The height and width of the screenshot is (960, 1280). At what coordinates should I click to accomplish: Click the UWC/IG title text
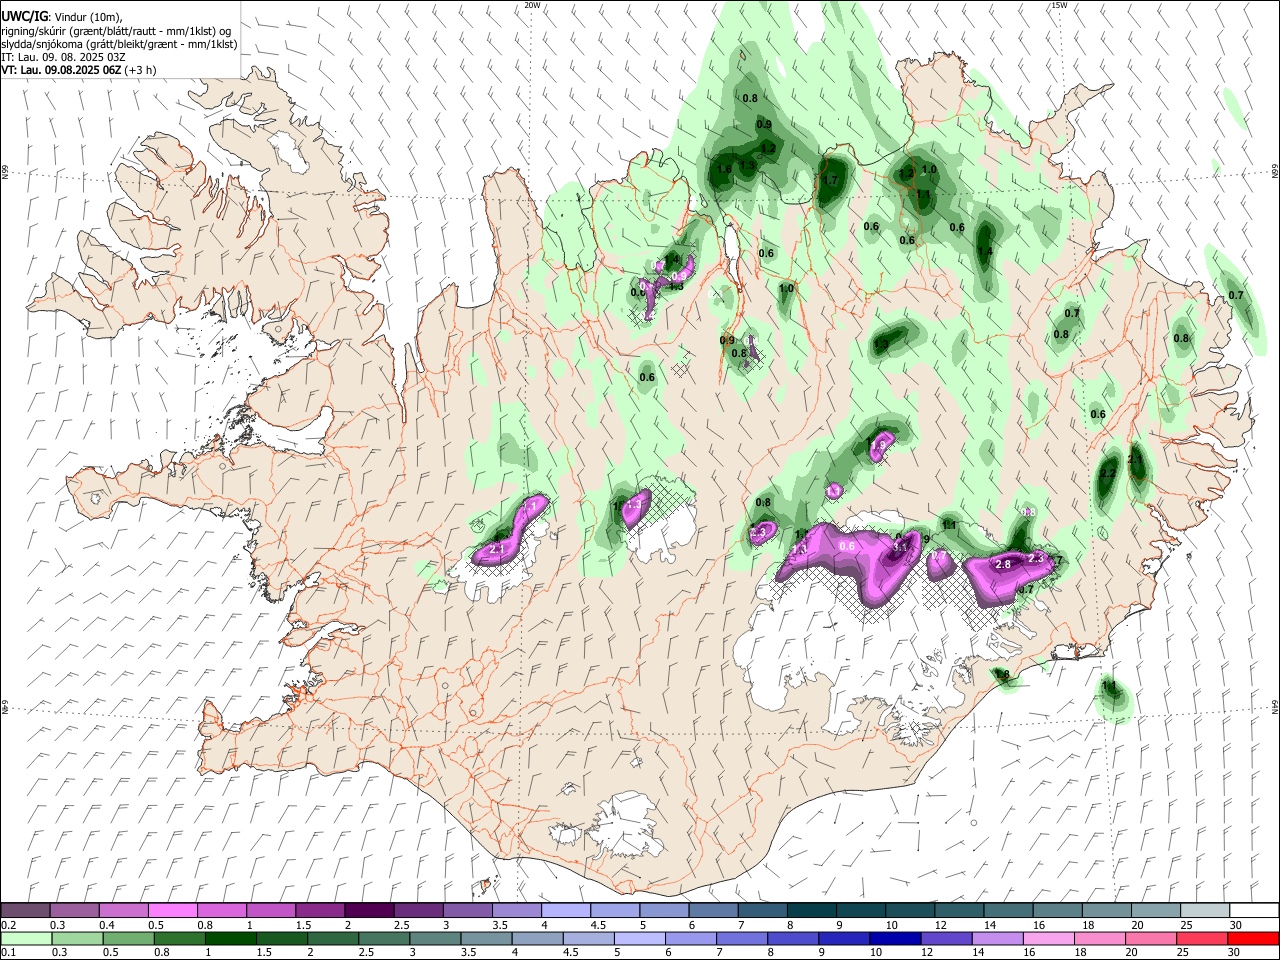(24, 16)
